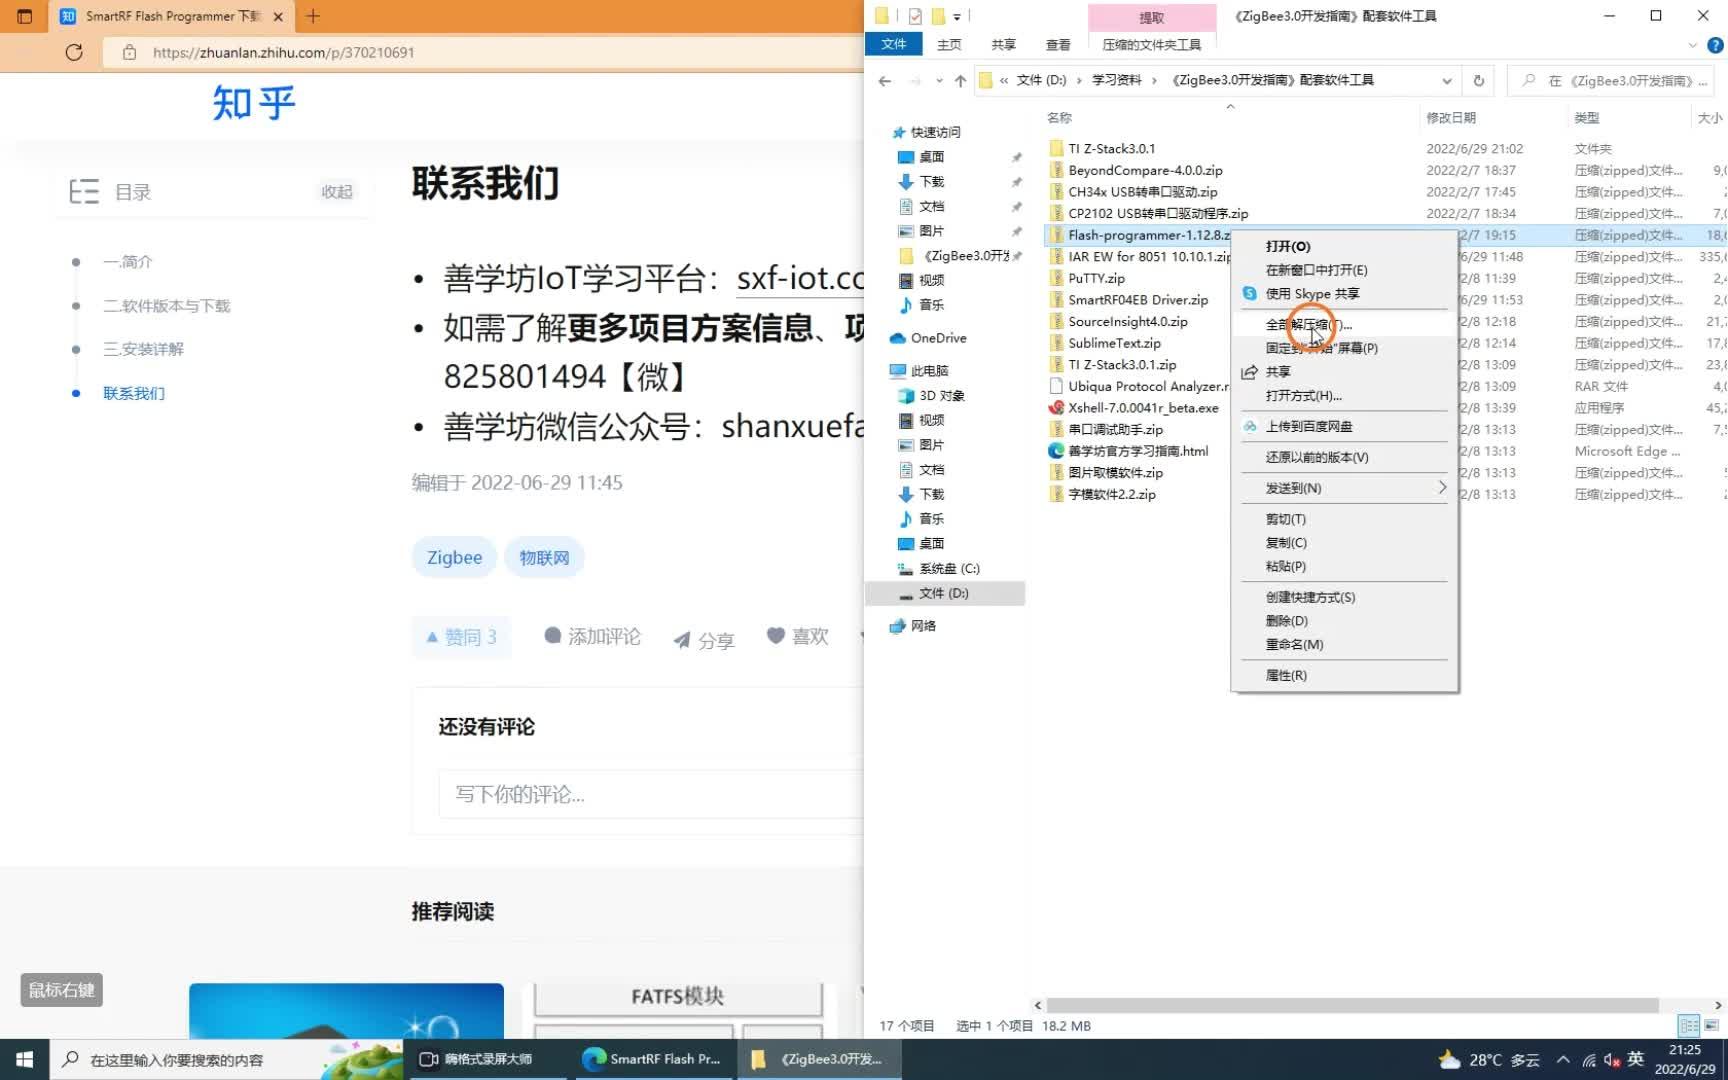Screen dimensions: 1728x1080
Task: Unmute the system volume in the tray
Action: (1608, 1059)
